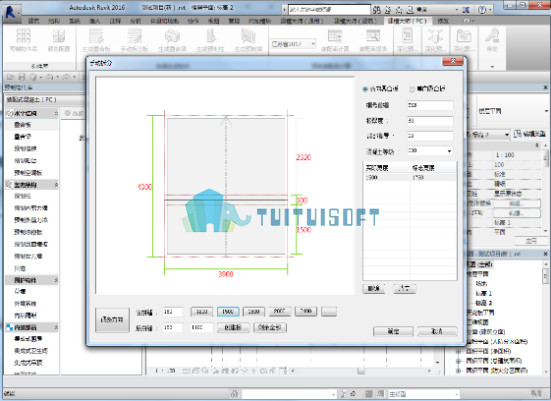This screenshot has height=401, width=551.
Task: Click the Open icon in quick access toolbar
Action: click(x=11, y=77)
